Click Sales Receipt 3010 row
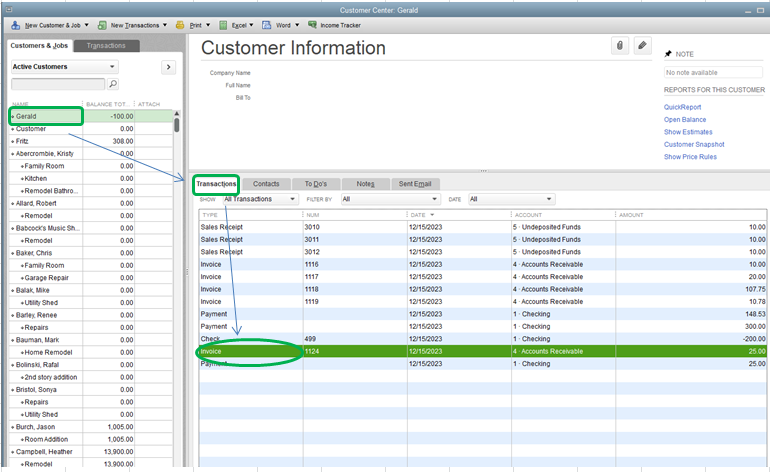Viewport: 770px width, 472px height. click(x=482, y=227)
